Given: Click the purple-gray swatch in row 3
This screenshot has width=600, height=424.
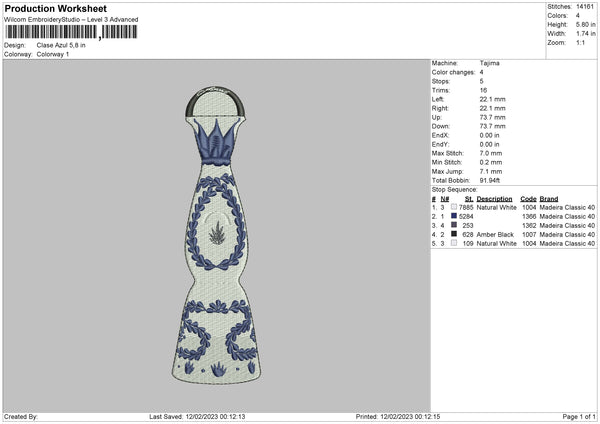Looking at the screenshot, I should [x=454, y=225].
